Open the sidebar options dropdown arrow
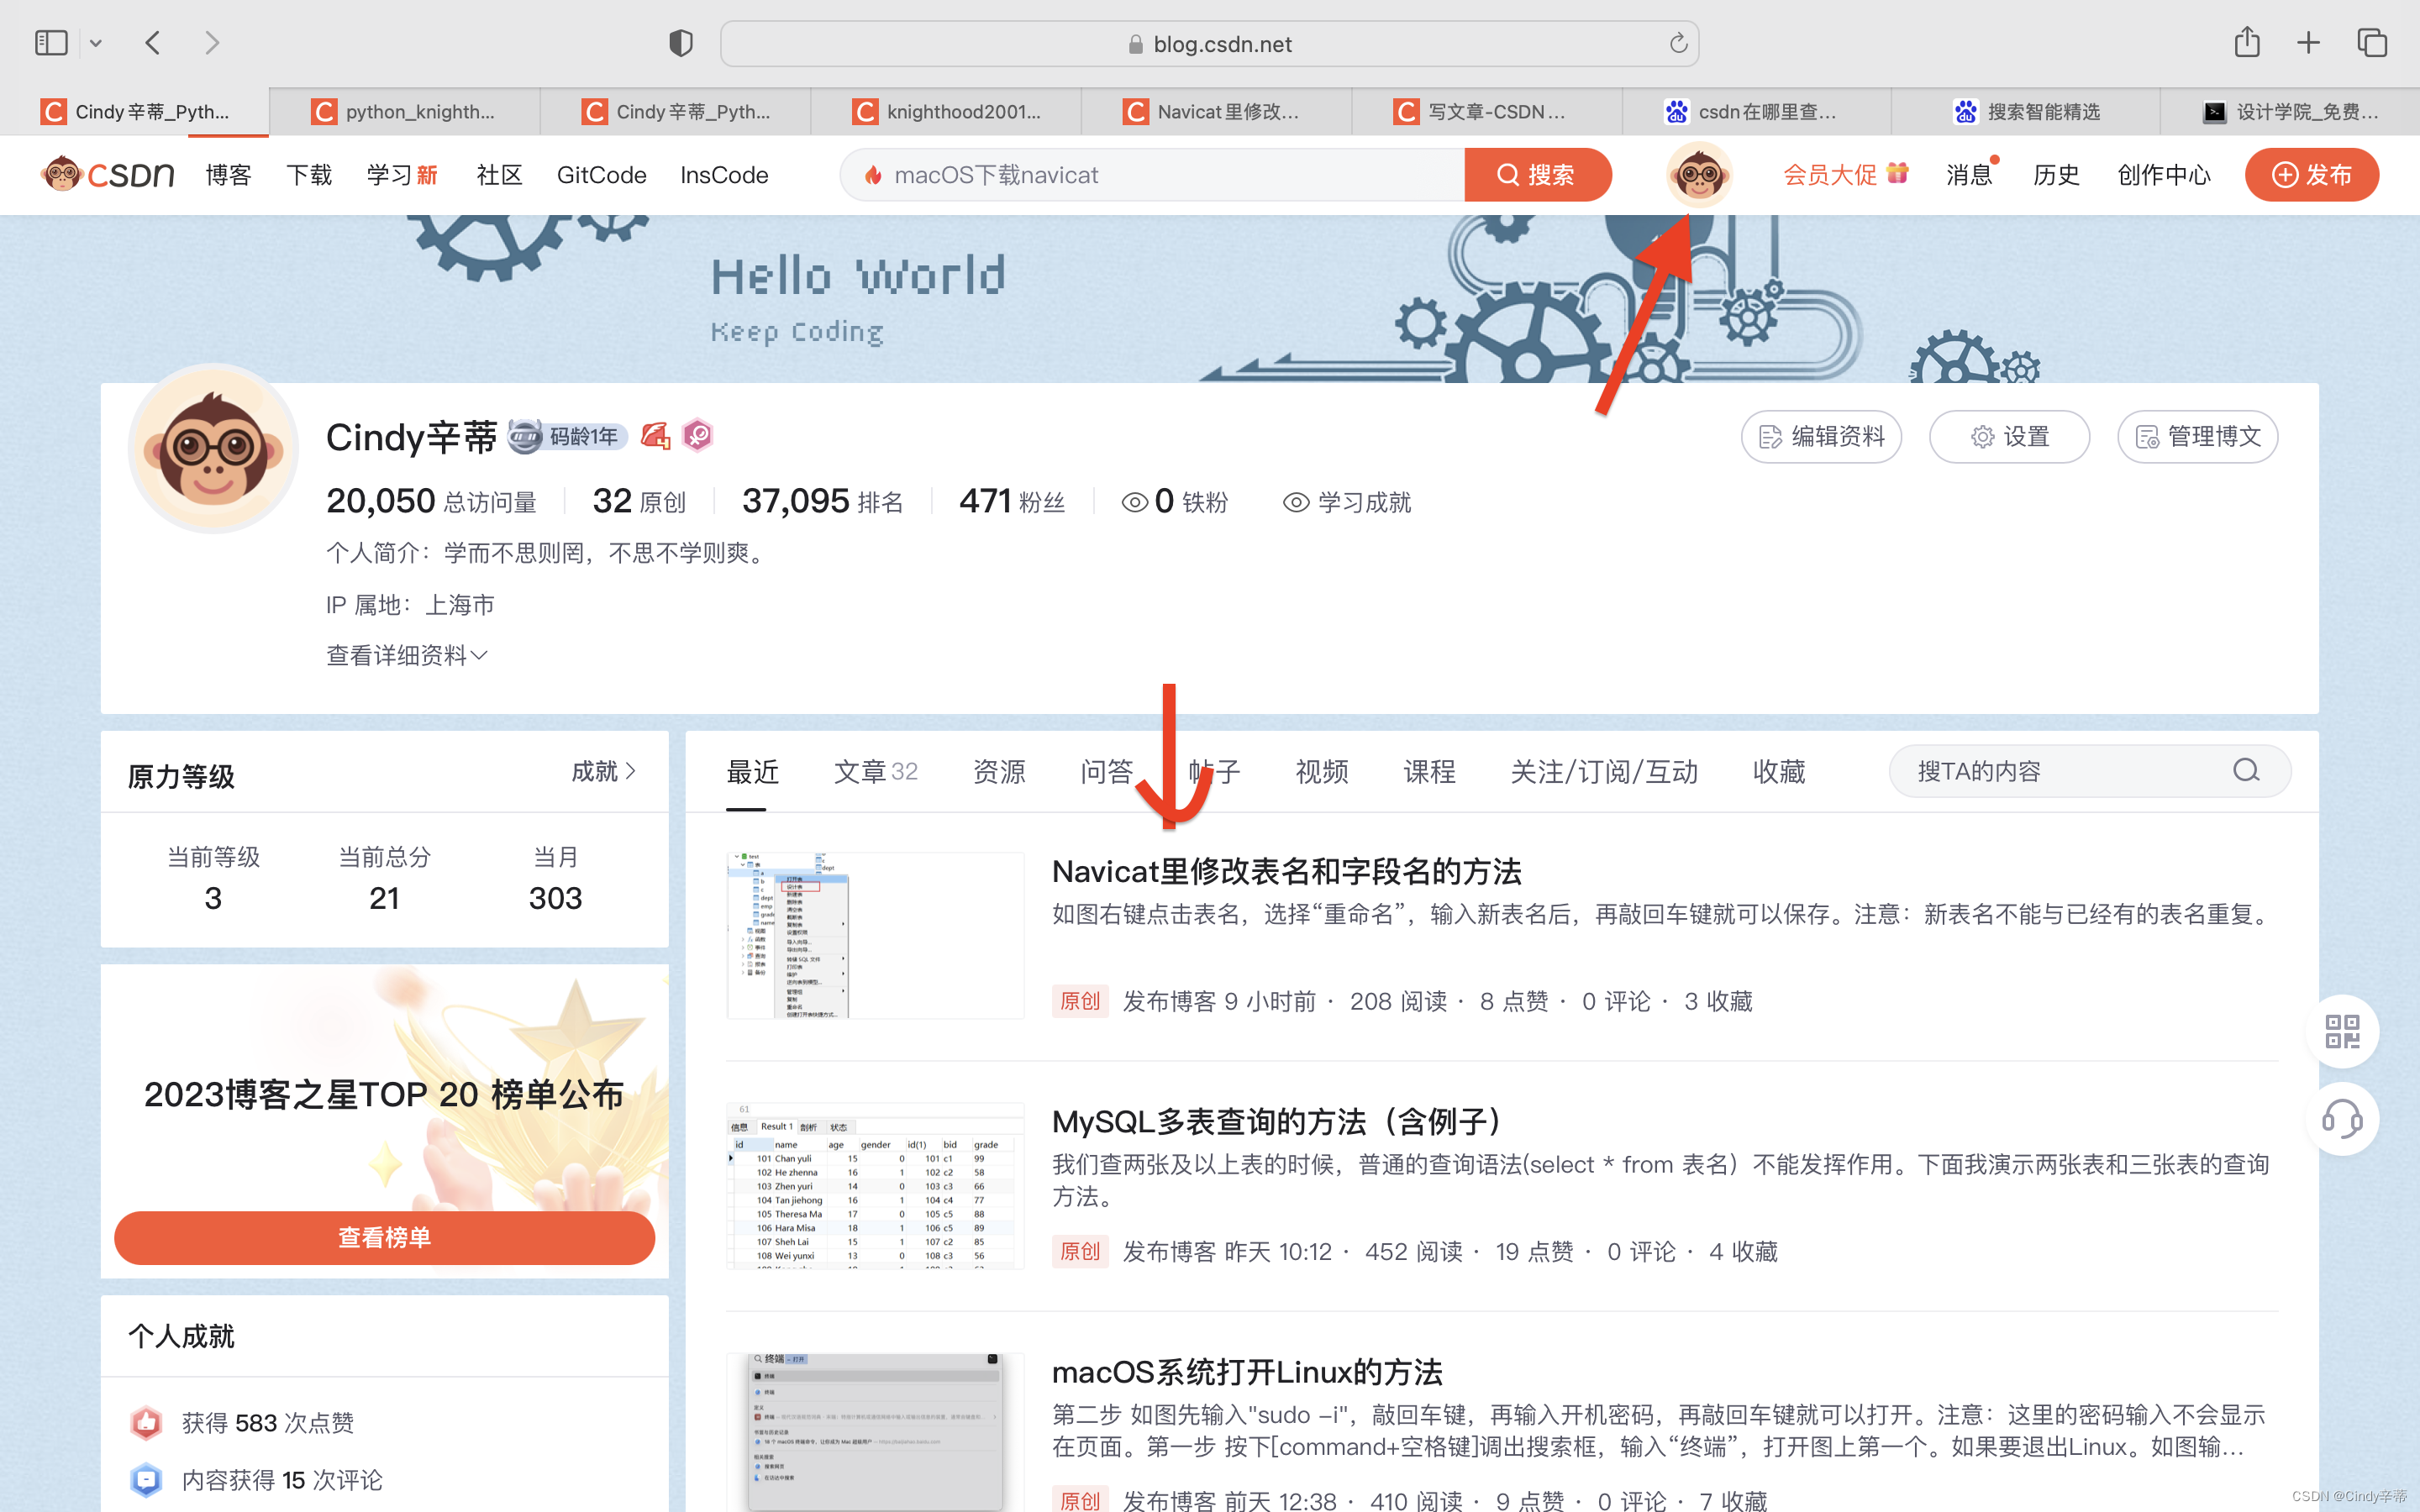This screenshot has height=1512, width=2420. (96, 43)
